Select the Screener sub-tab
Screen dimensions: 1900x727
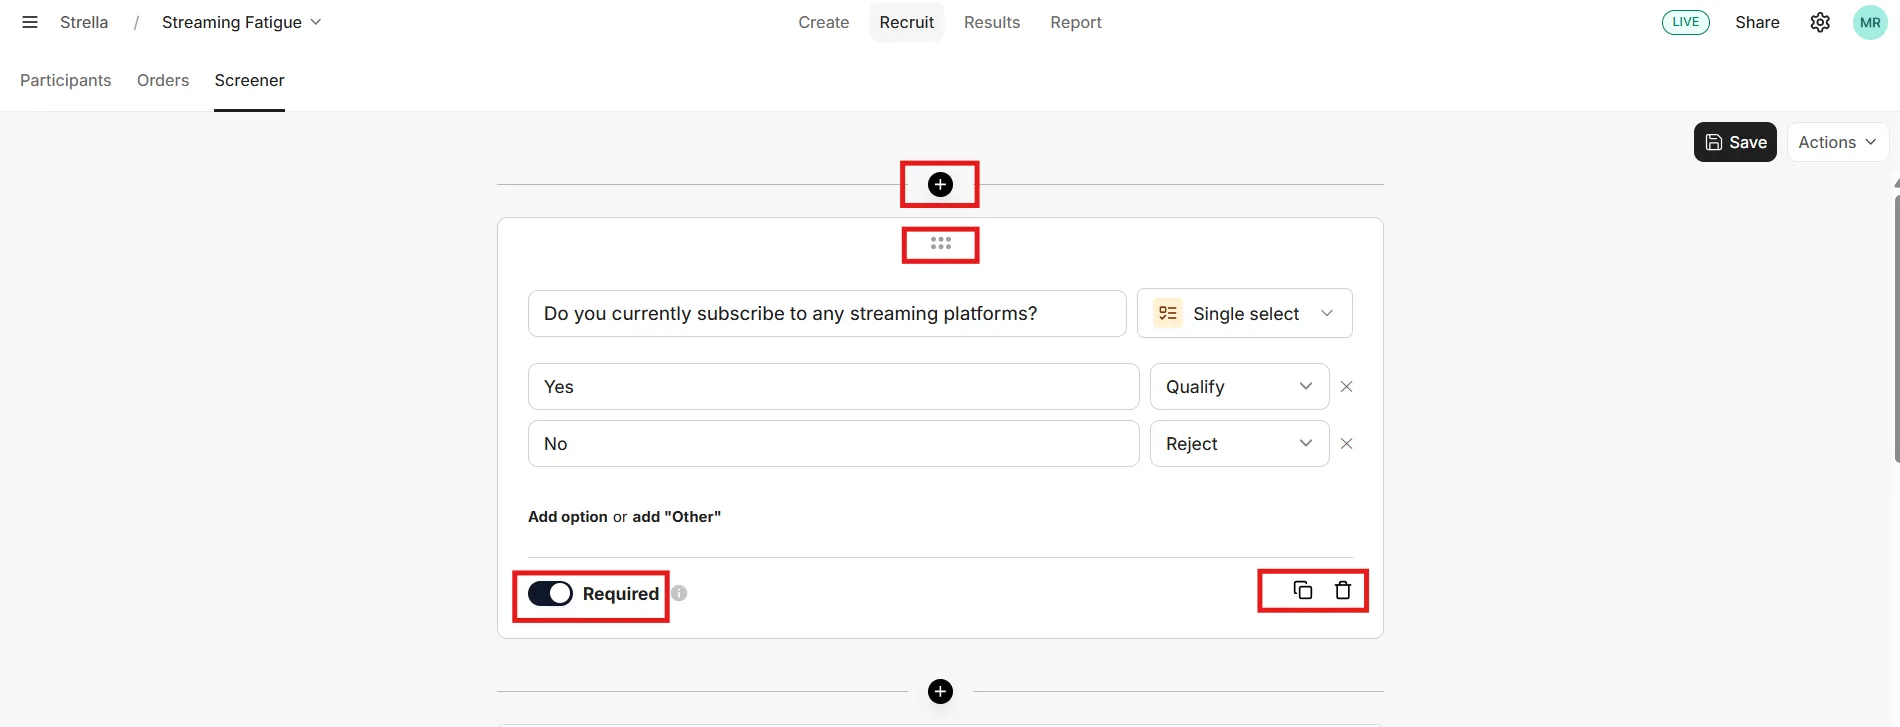(249, 80)
